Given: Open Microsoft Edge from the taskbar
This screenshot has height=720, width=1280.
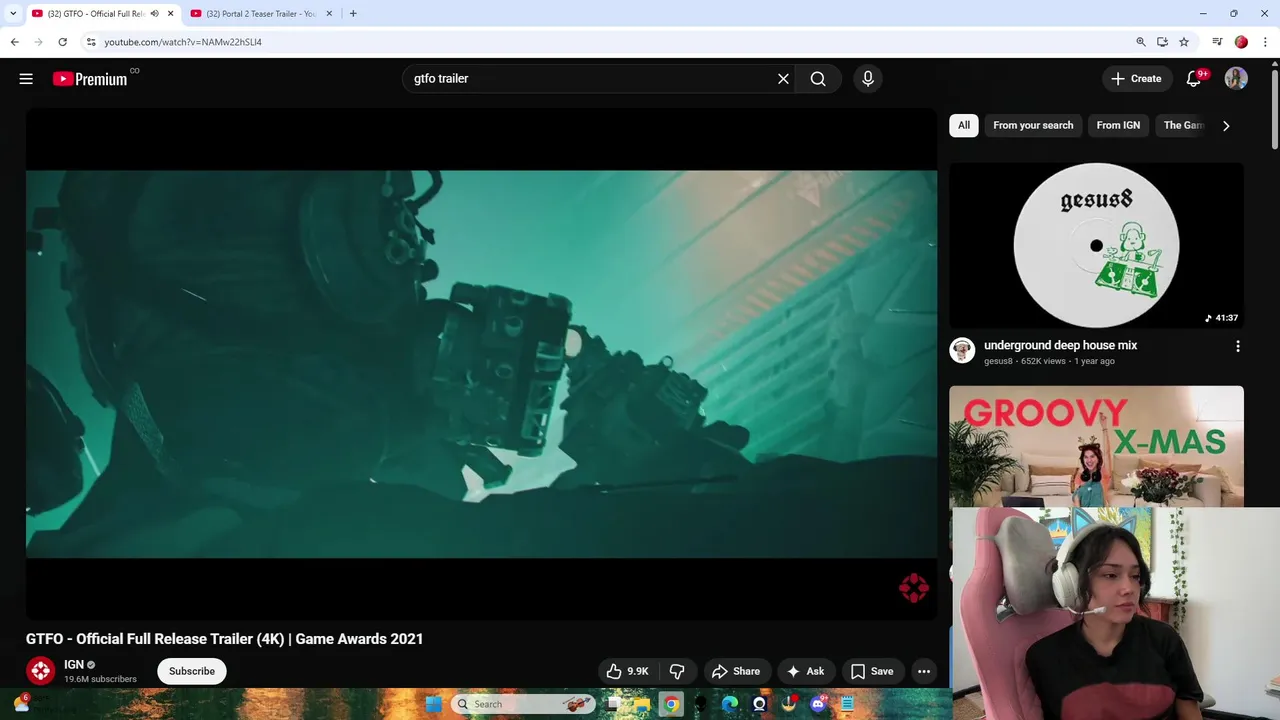Looking at the screenshot, I should pos(730,704).
